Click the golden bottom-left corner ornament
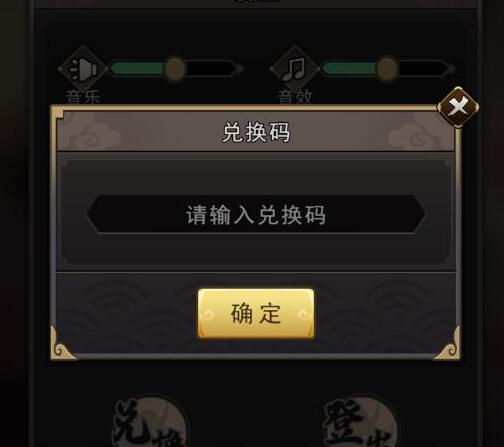Viewport: 504px width, 447px height. pyautogui.click(x=64, y=343)
